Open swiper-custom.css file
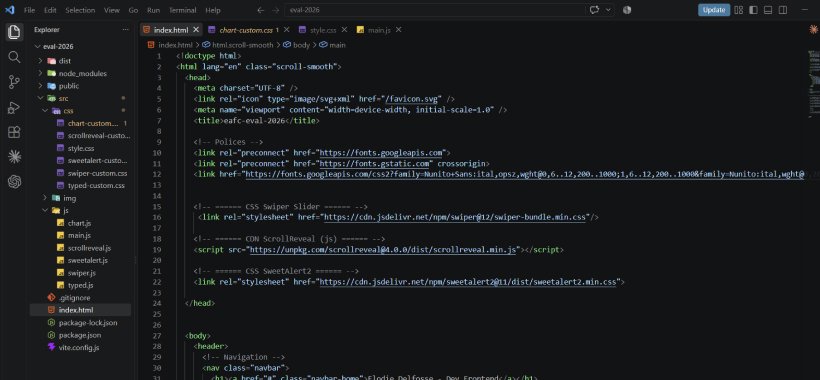The height and width of the screenshot is (380, 820). (97, 173)
